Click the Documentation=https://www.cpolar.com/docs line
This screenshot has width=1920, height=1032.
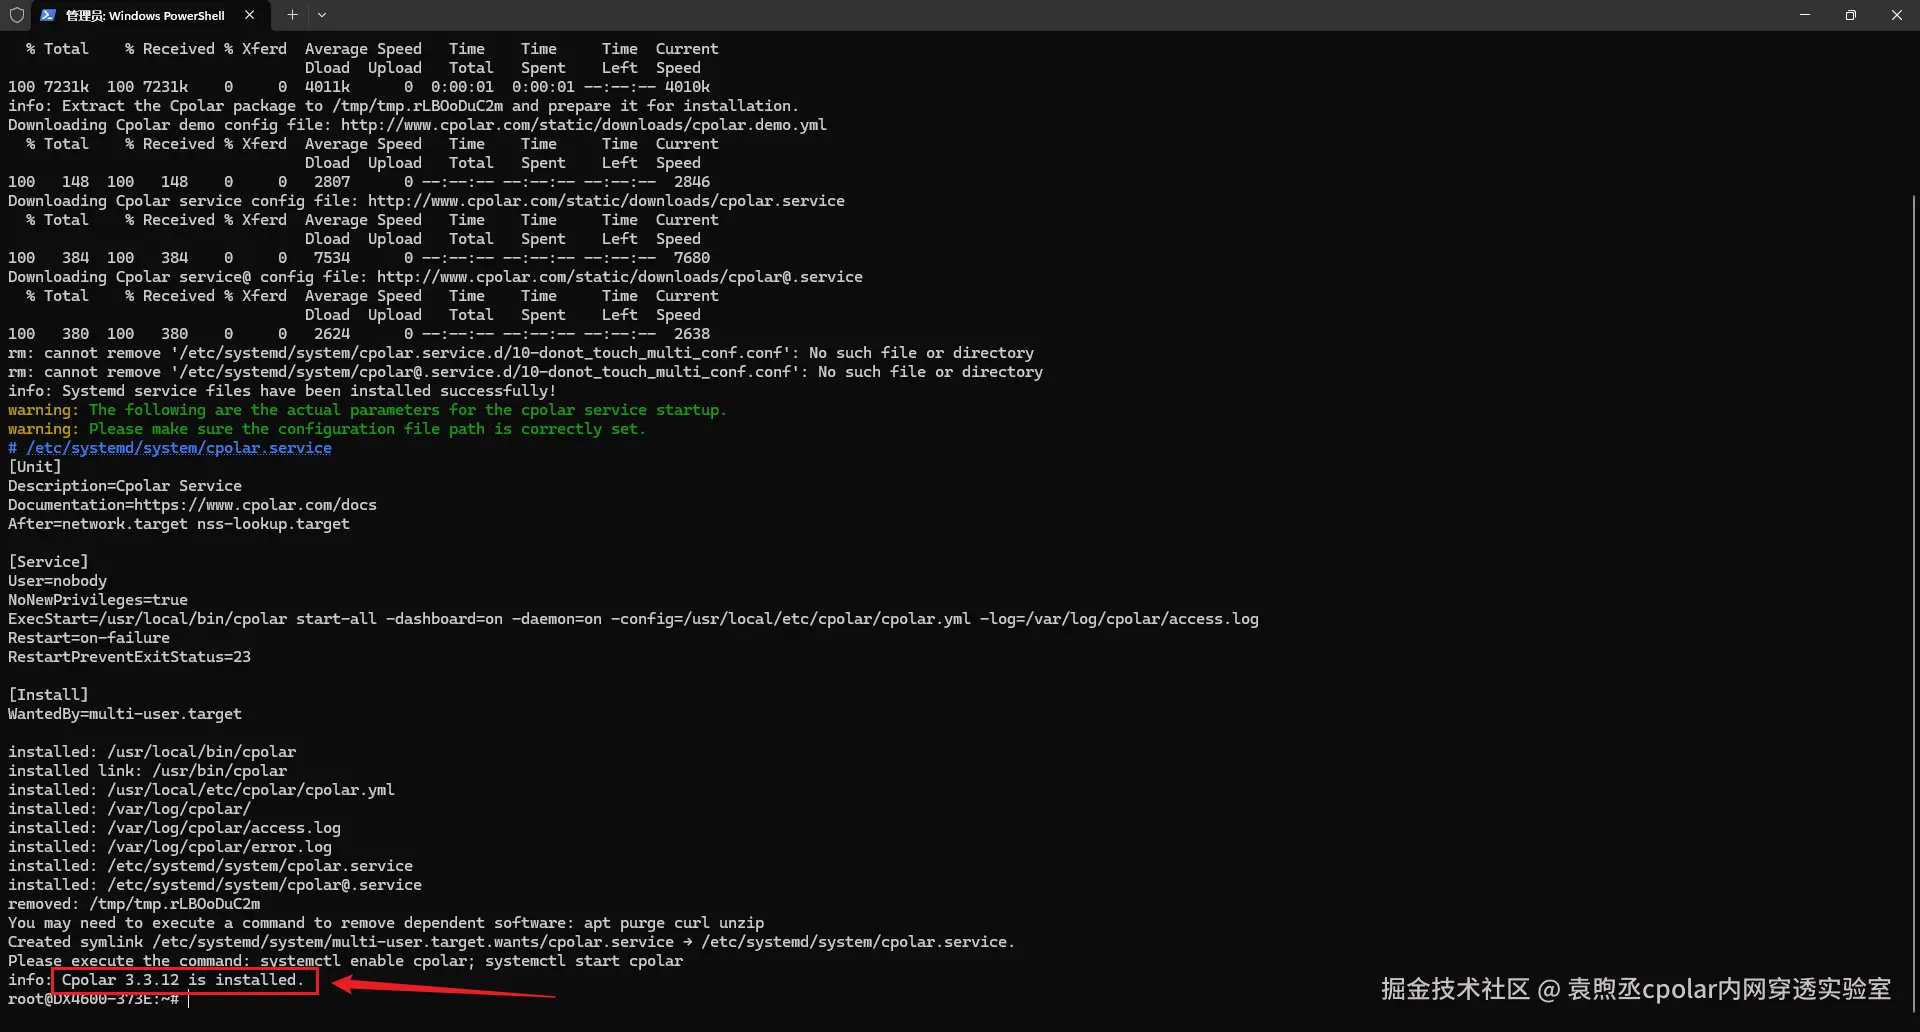(x=193, y=505)
